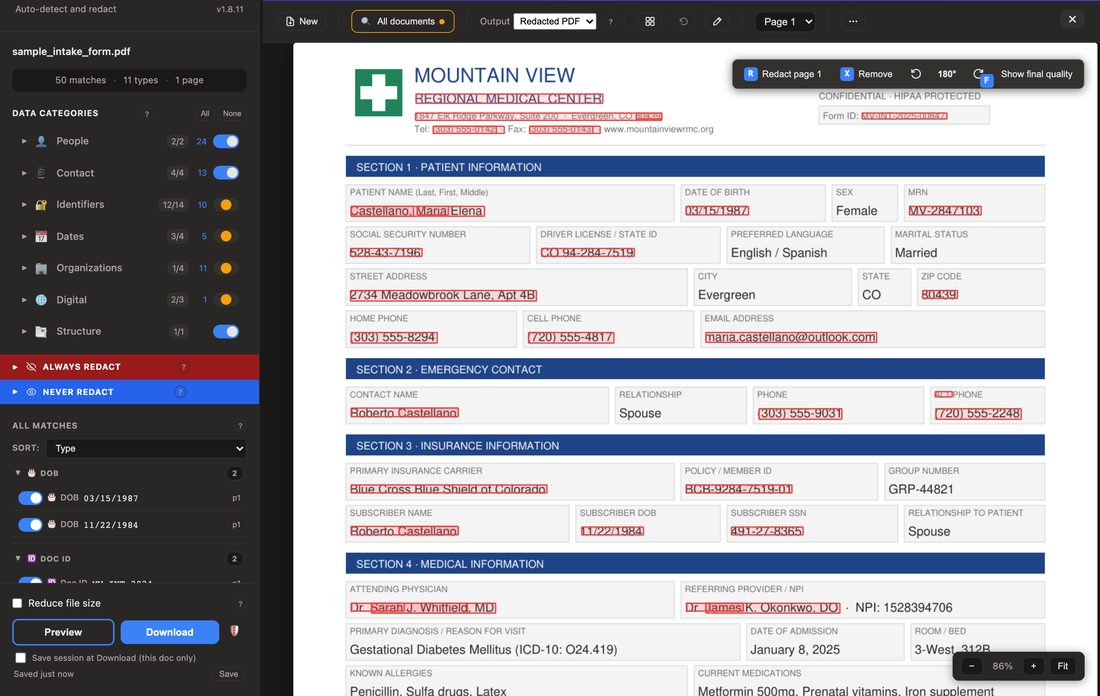The width and height of the screenshot is (1100, 696).
Task: Click the Always Redact help icon
Action: pos(183,367)
